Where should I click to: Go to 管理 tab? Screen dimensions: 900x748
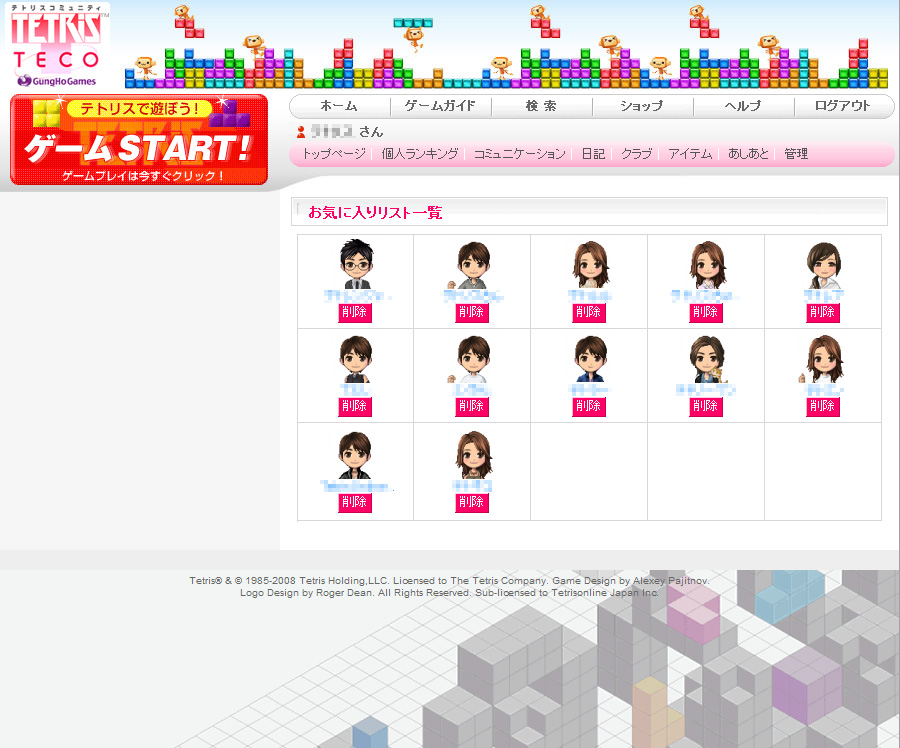tap(796, 154)
